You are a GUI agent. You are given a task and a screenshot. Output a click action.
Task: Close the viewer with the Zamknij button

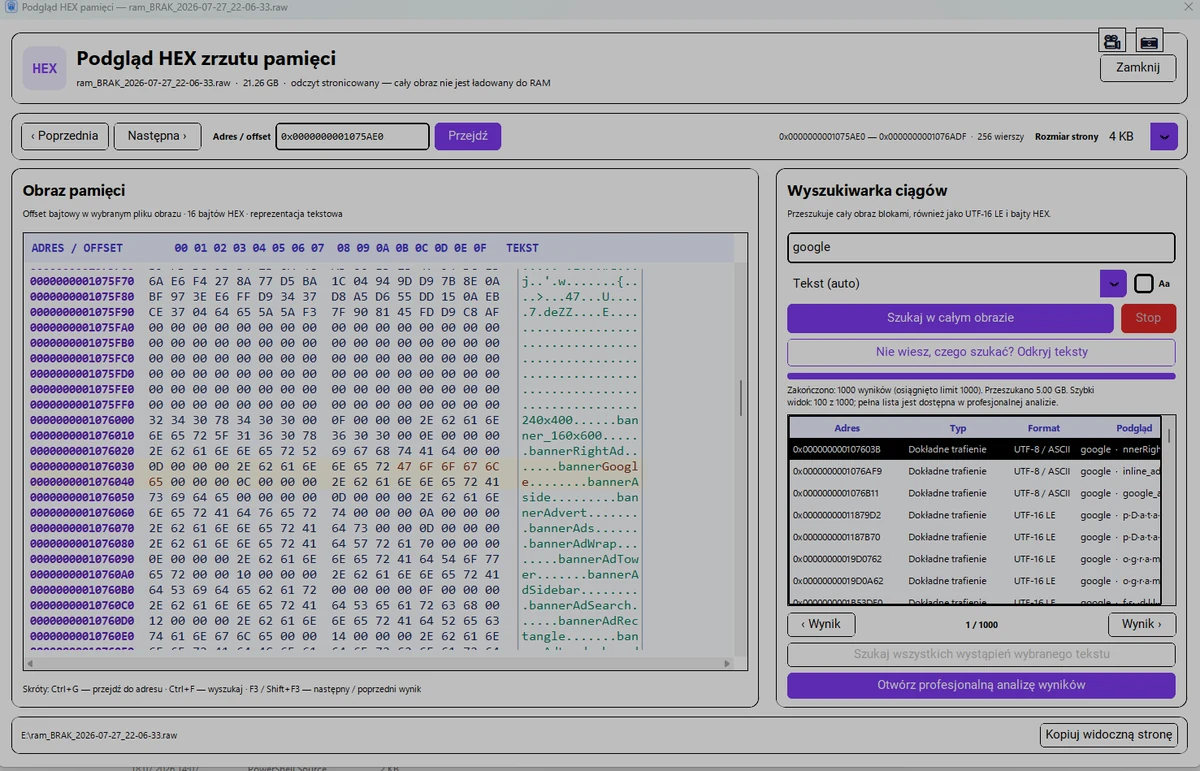(1138, 68)
